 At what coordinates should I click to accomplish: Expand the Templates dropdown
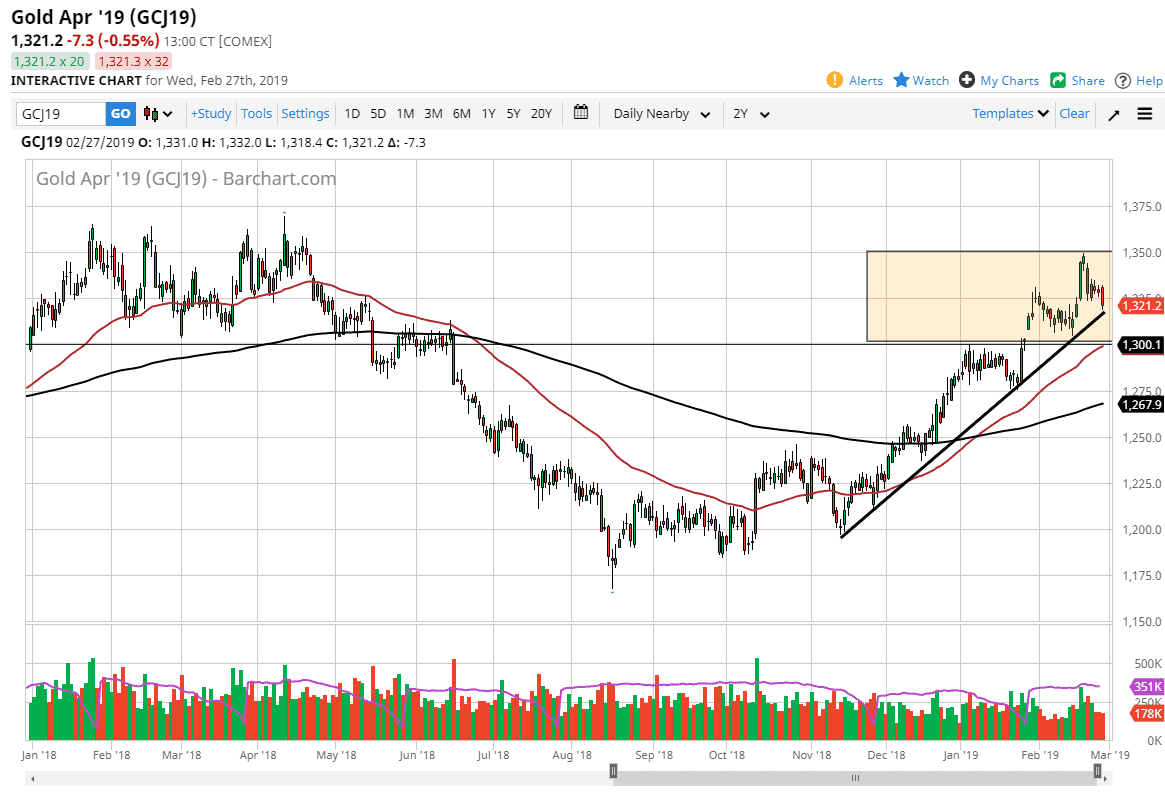coord(1010,114)
